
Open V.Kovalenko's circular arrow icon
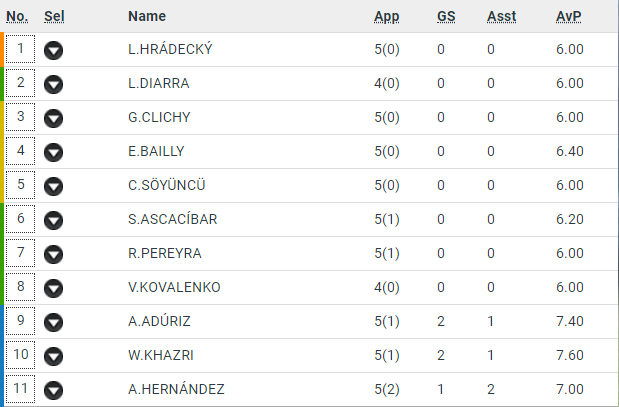coord(54,288)
